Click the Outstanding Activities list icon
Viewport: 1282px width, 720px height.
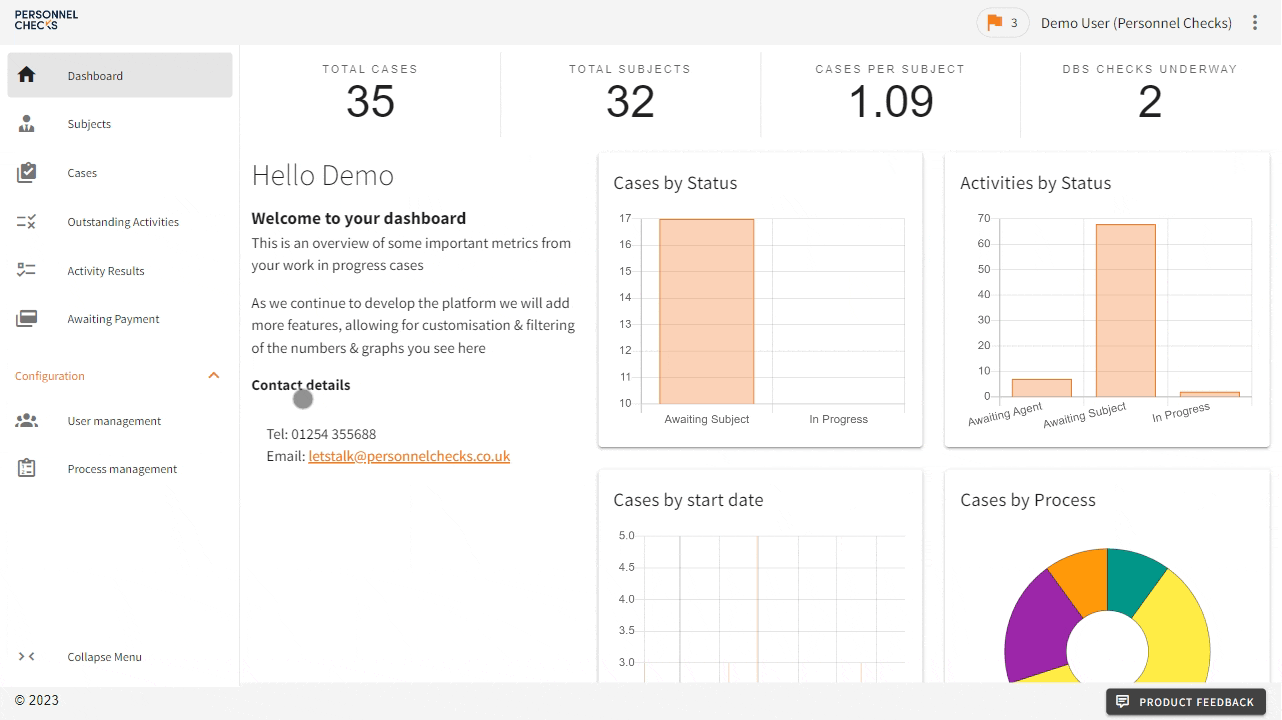pos(27,222)
